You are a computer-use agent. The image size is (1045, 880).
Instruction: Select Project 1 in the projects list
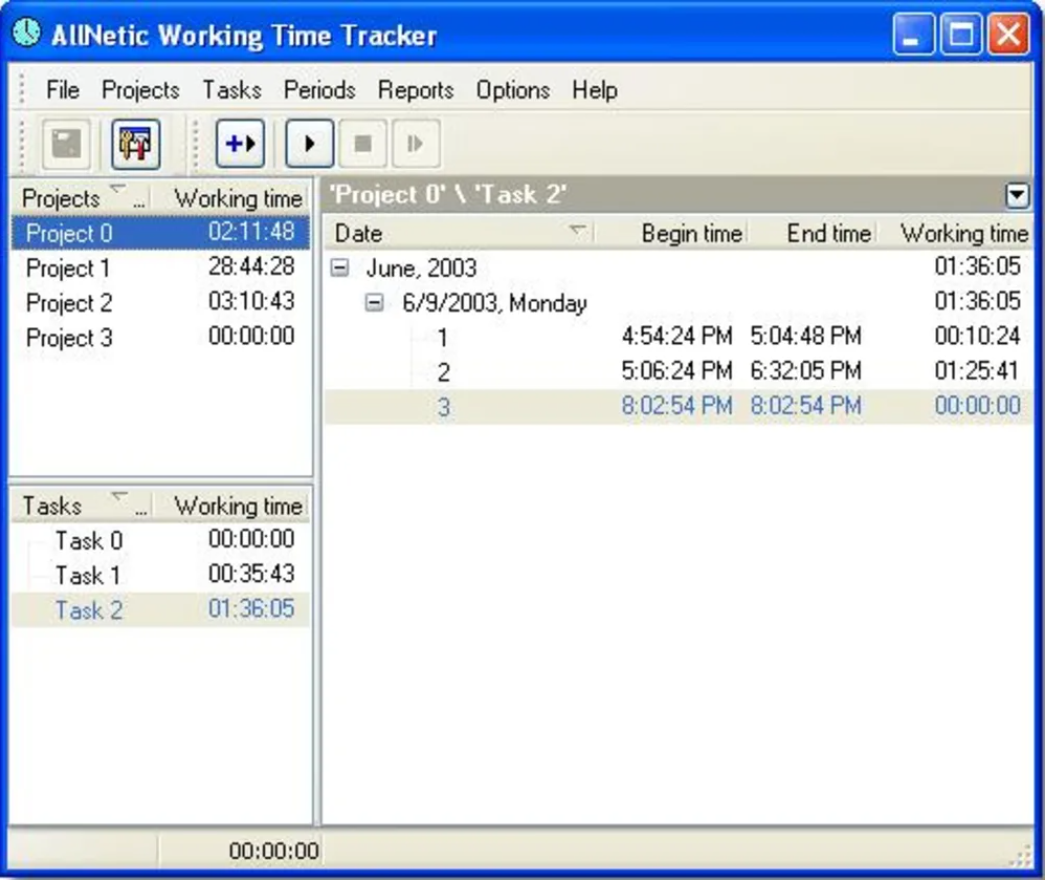point(161,267)
